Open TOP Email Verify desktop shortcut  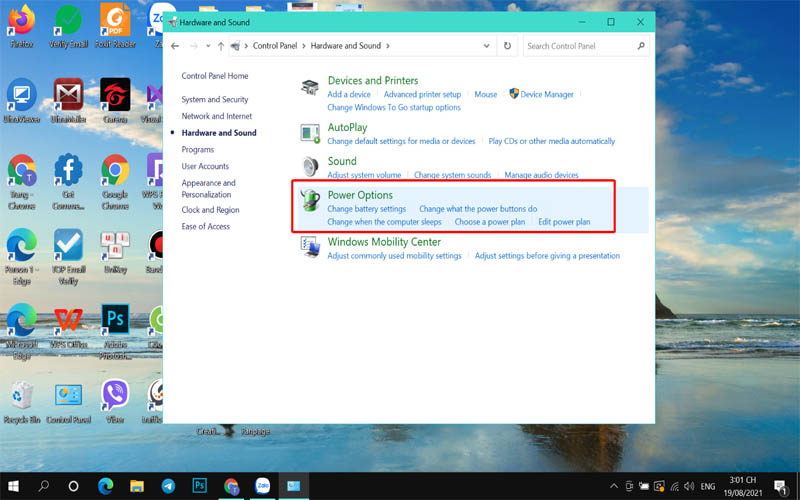pyautogui.click(x=68, y=257)
